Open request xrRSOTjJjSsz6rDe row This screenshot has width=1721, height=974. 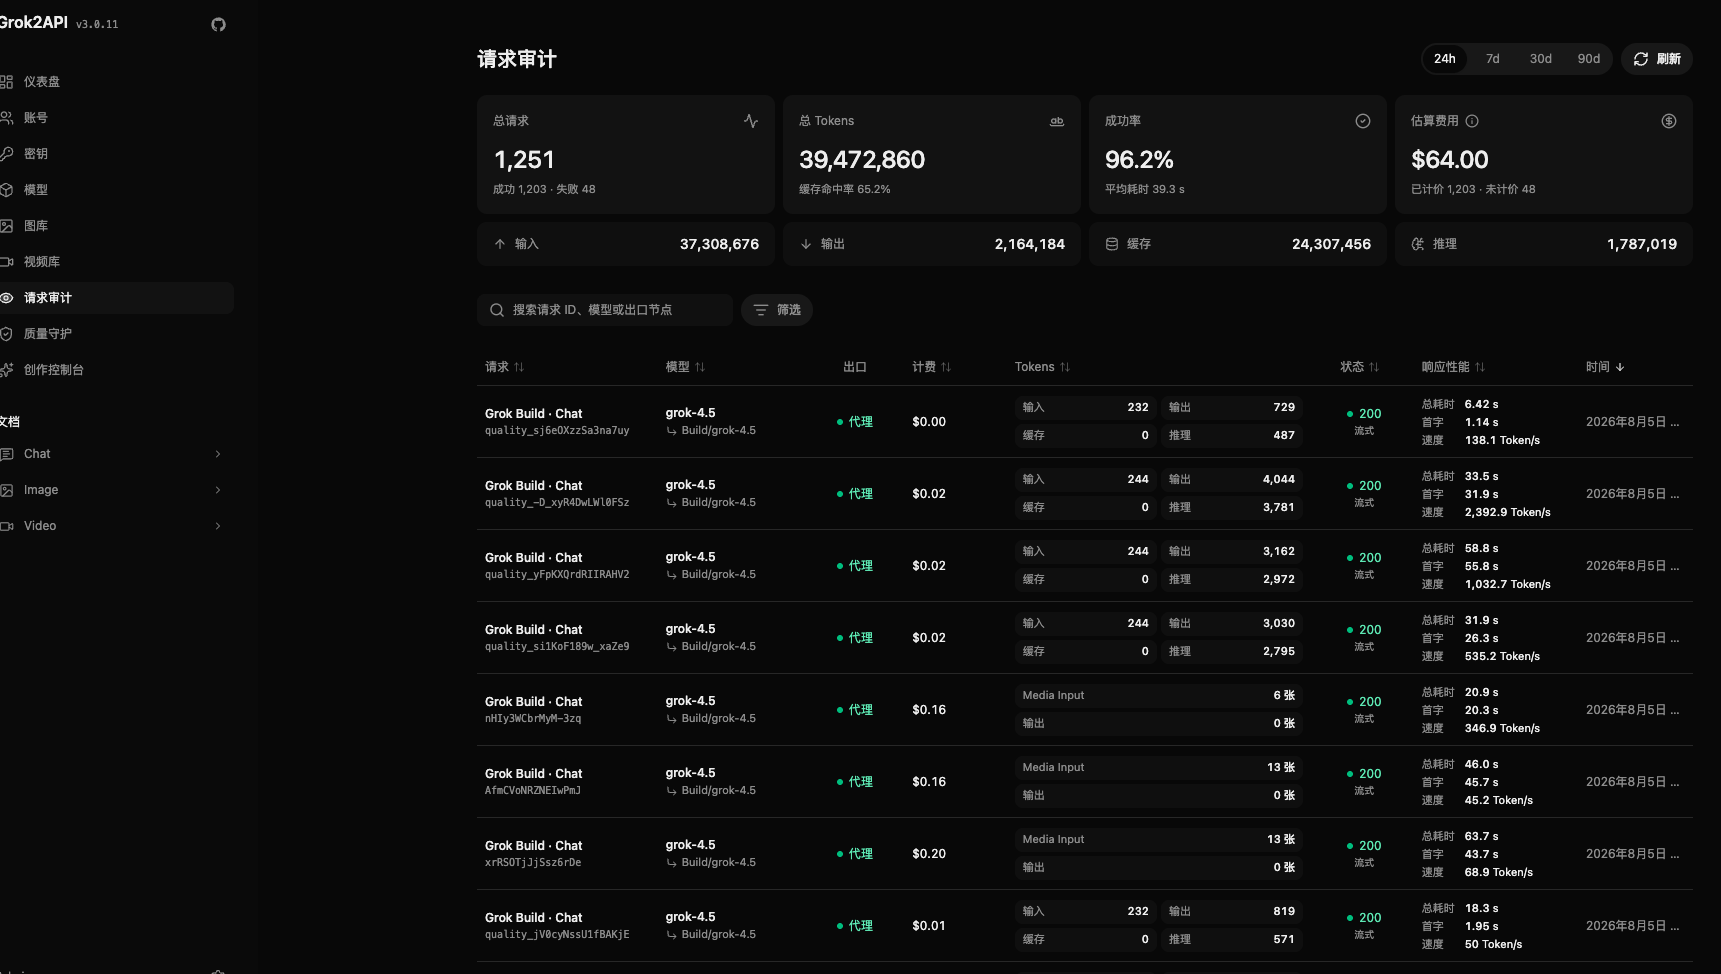click(x=1085, y=854)
